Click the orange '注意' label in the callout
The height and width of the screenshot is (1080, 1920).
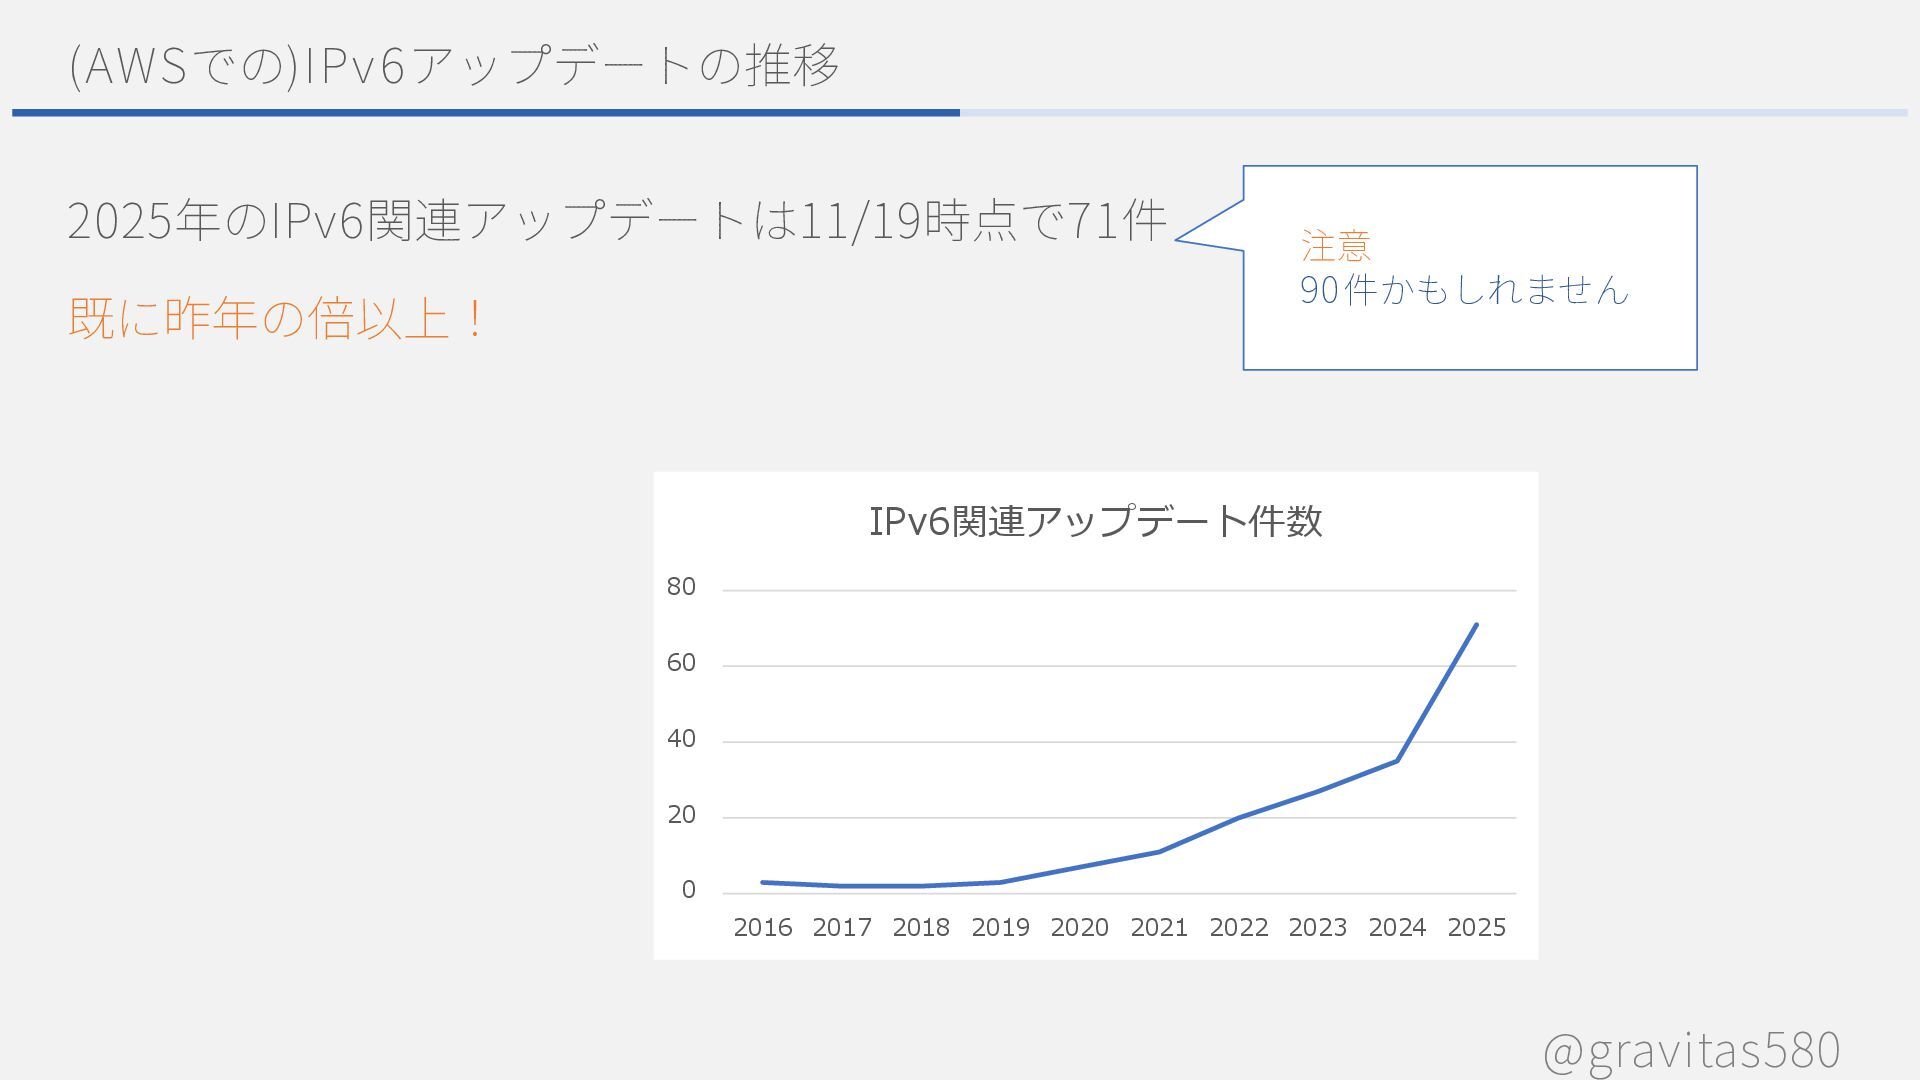pyautogui.click(x=1335, y=245)
